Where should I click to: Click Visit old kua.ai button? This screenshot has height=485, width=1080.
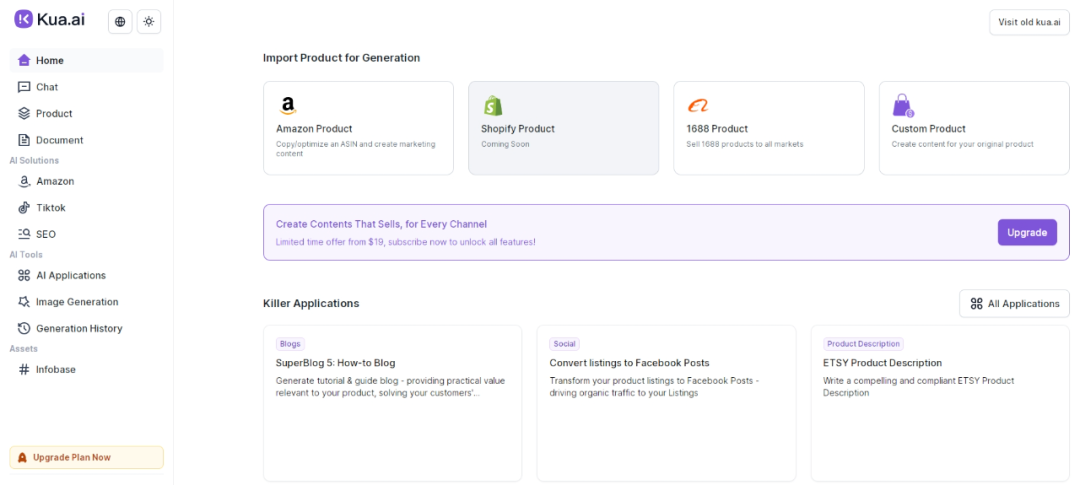point(1029,22)
